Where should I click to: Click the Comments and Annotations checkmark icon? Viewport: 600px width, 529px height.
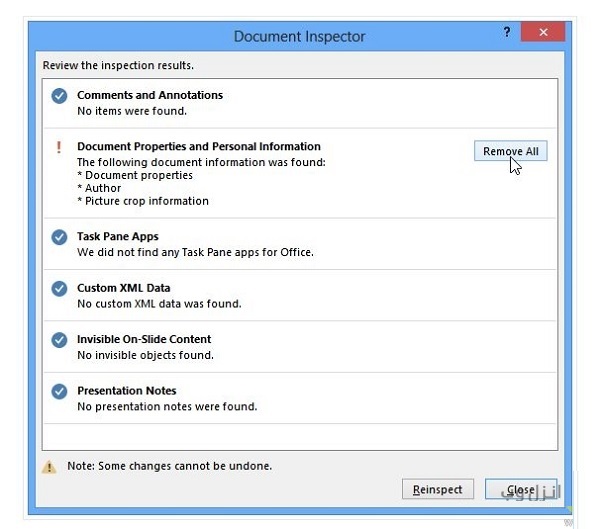tap(59, 96)
